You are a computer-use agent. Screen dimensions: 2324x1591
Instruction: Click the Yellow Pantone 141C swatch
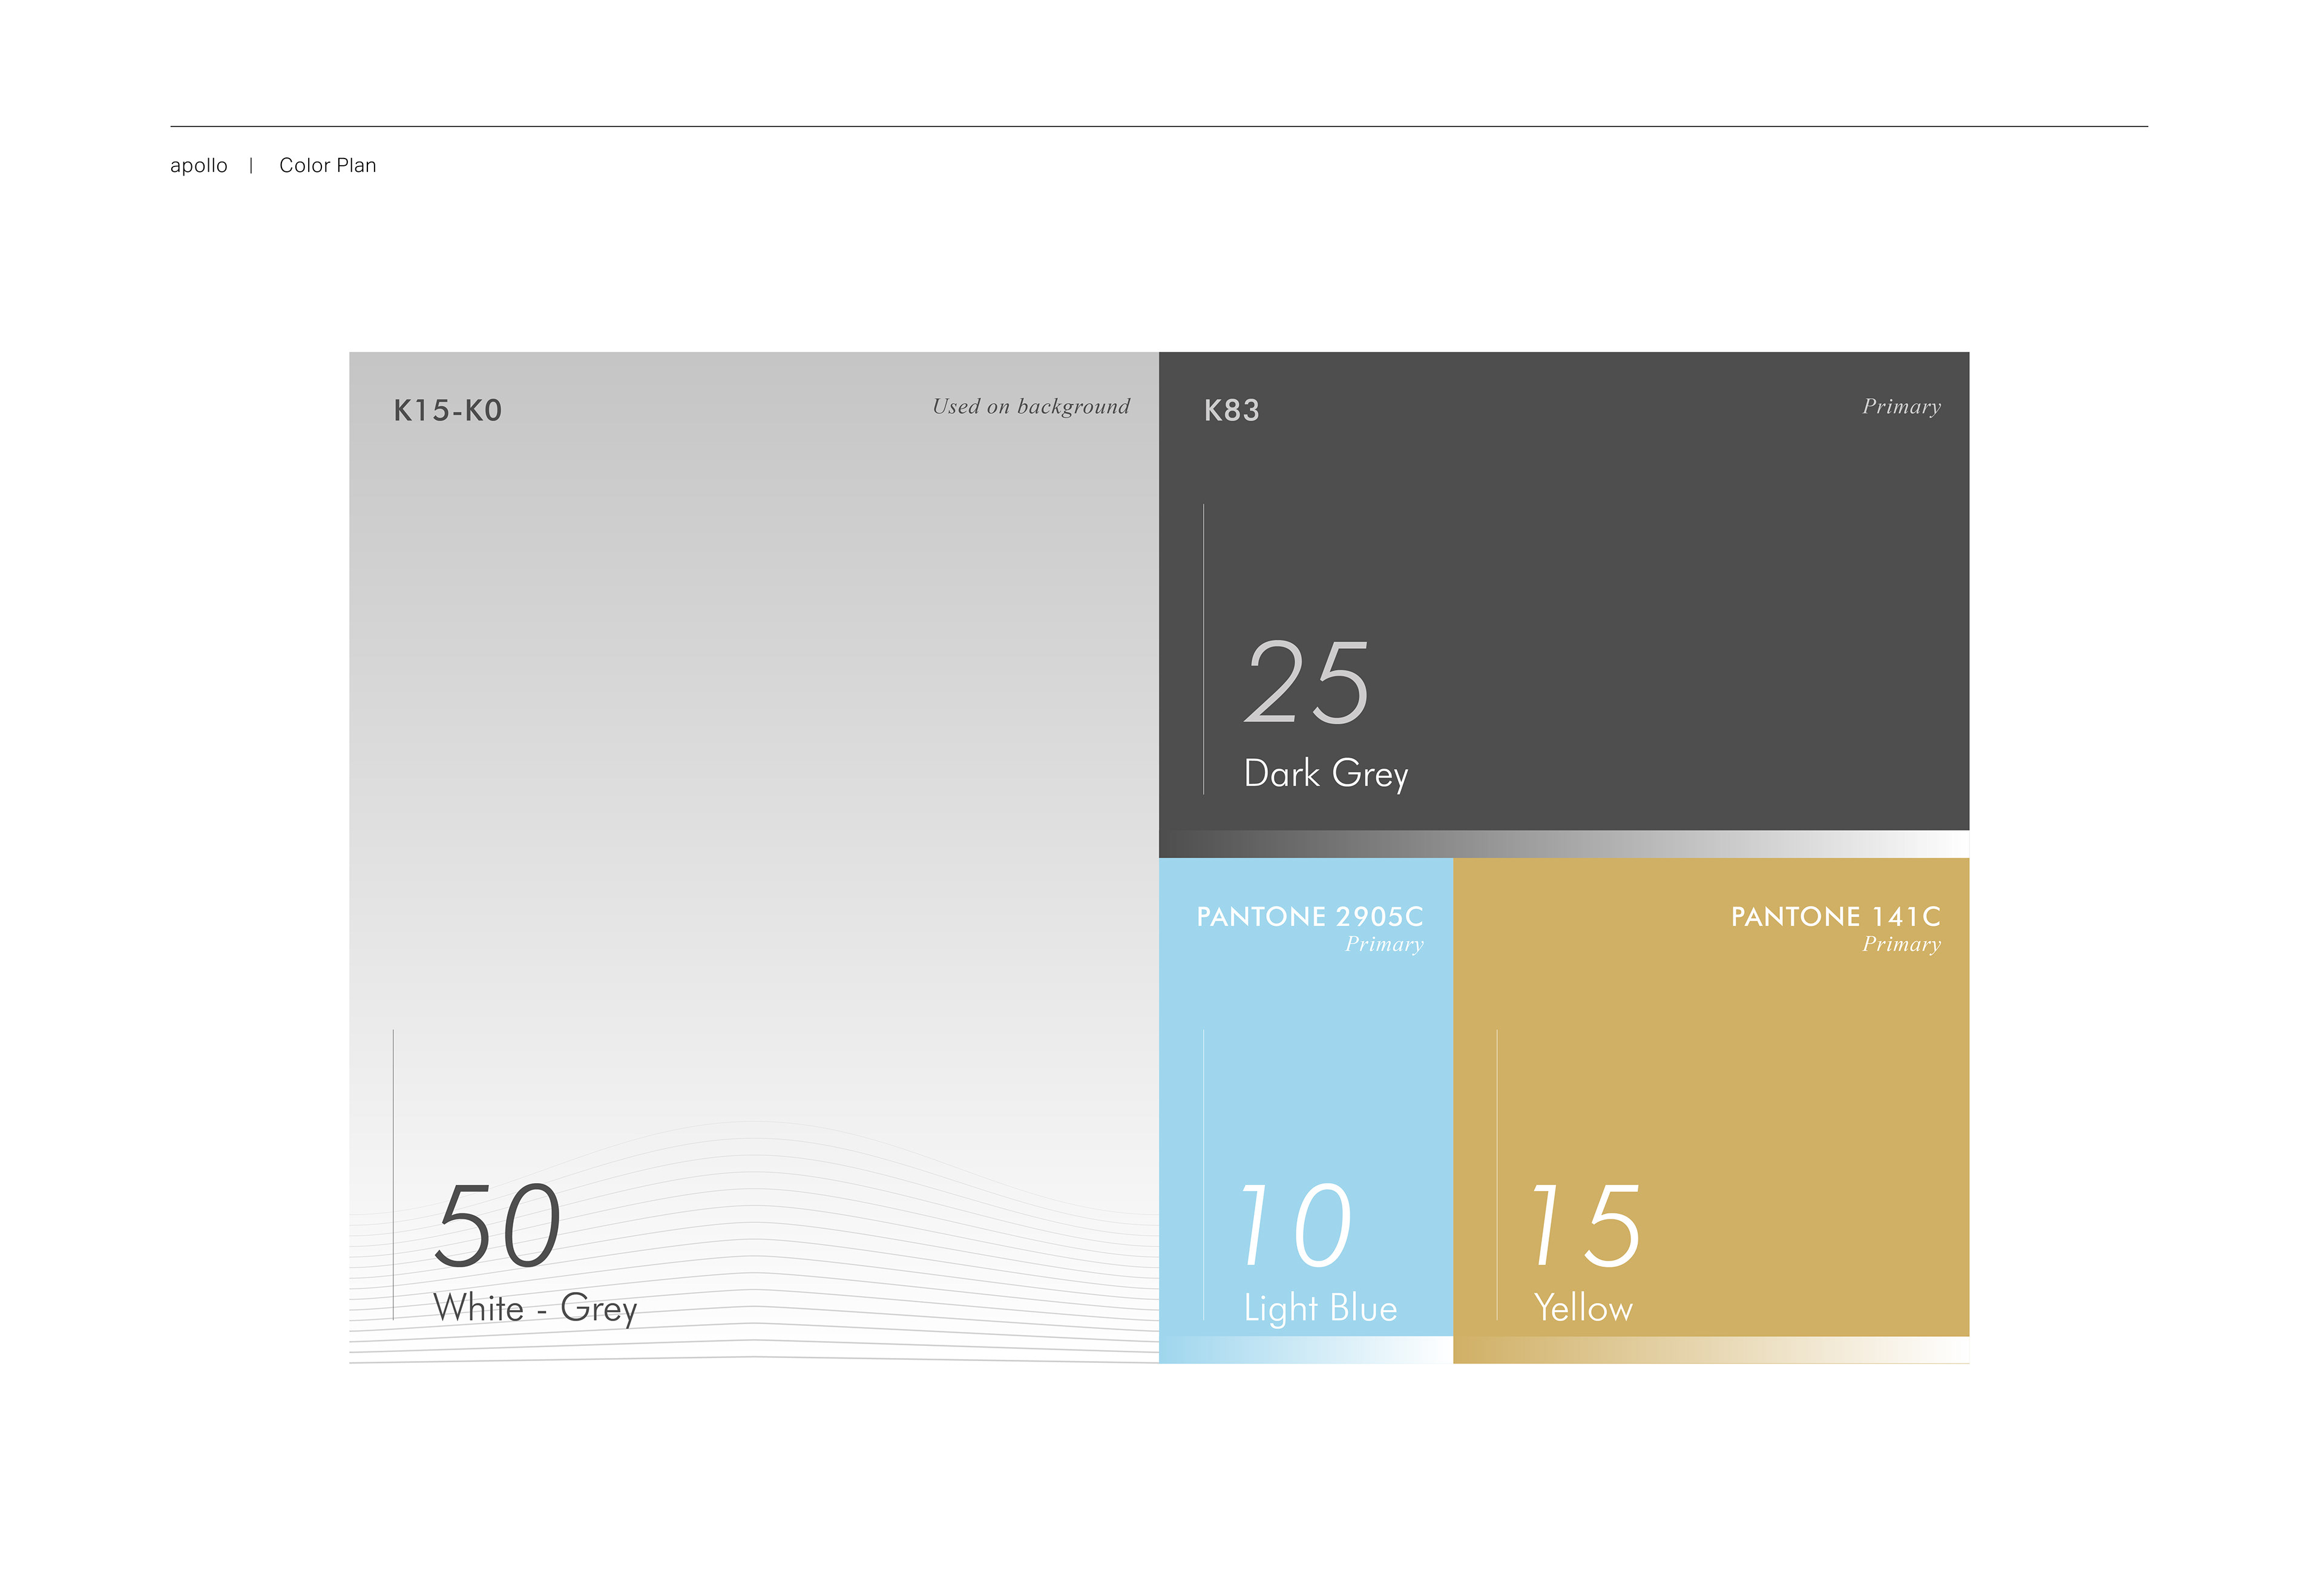pos(1760,1080)
